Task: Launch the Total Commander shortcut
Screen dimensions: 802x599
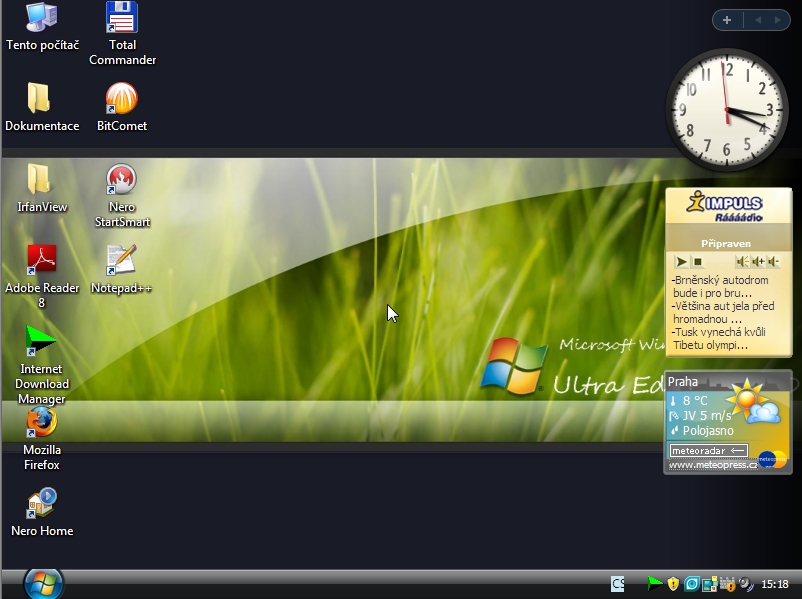Action: pos(122,34)
